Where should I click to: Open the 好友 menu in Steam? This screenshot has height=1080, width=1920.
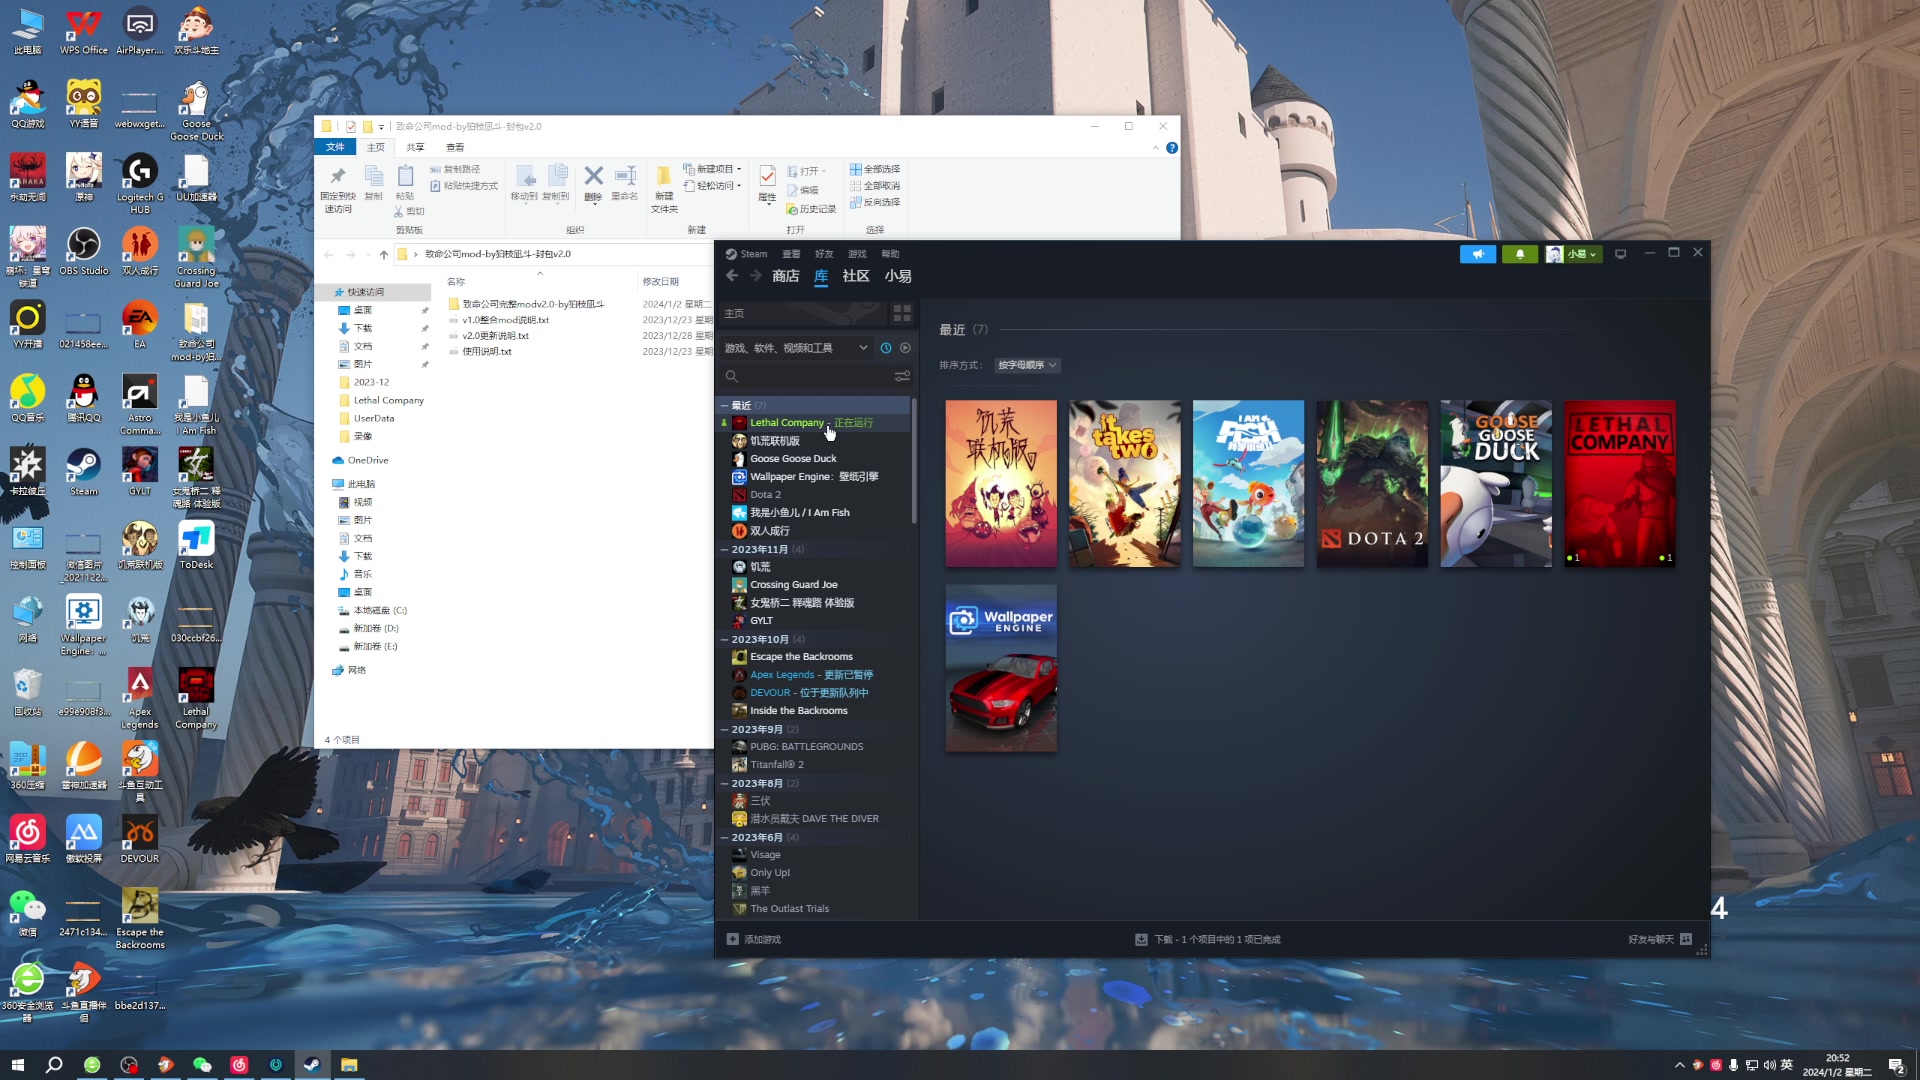pyautogui.click(x=824, y=254)
